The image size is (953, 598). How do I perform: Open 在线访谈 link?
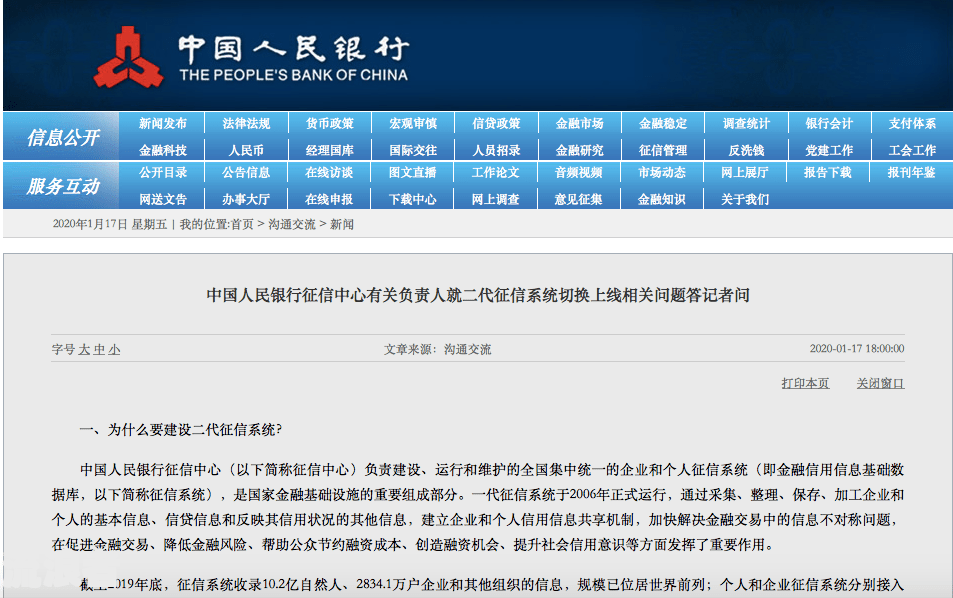pyautogui.click(x=329, y=173)
